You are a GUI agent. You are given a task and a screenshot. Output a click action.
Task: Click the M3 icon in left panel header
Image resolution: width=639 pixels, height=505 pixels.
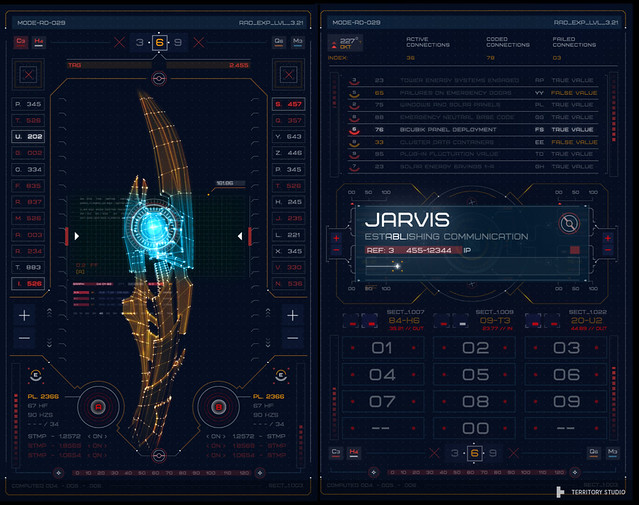pyautogui.click(x=298, y=41)
